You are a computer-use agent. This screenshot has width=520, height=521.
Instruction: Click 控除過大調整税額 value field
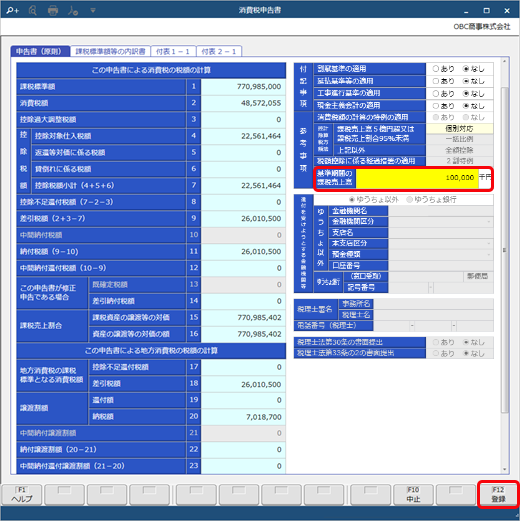tap(243, 120)
